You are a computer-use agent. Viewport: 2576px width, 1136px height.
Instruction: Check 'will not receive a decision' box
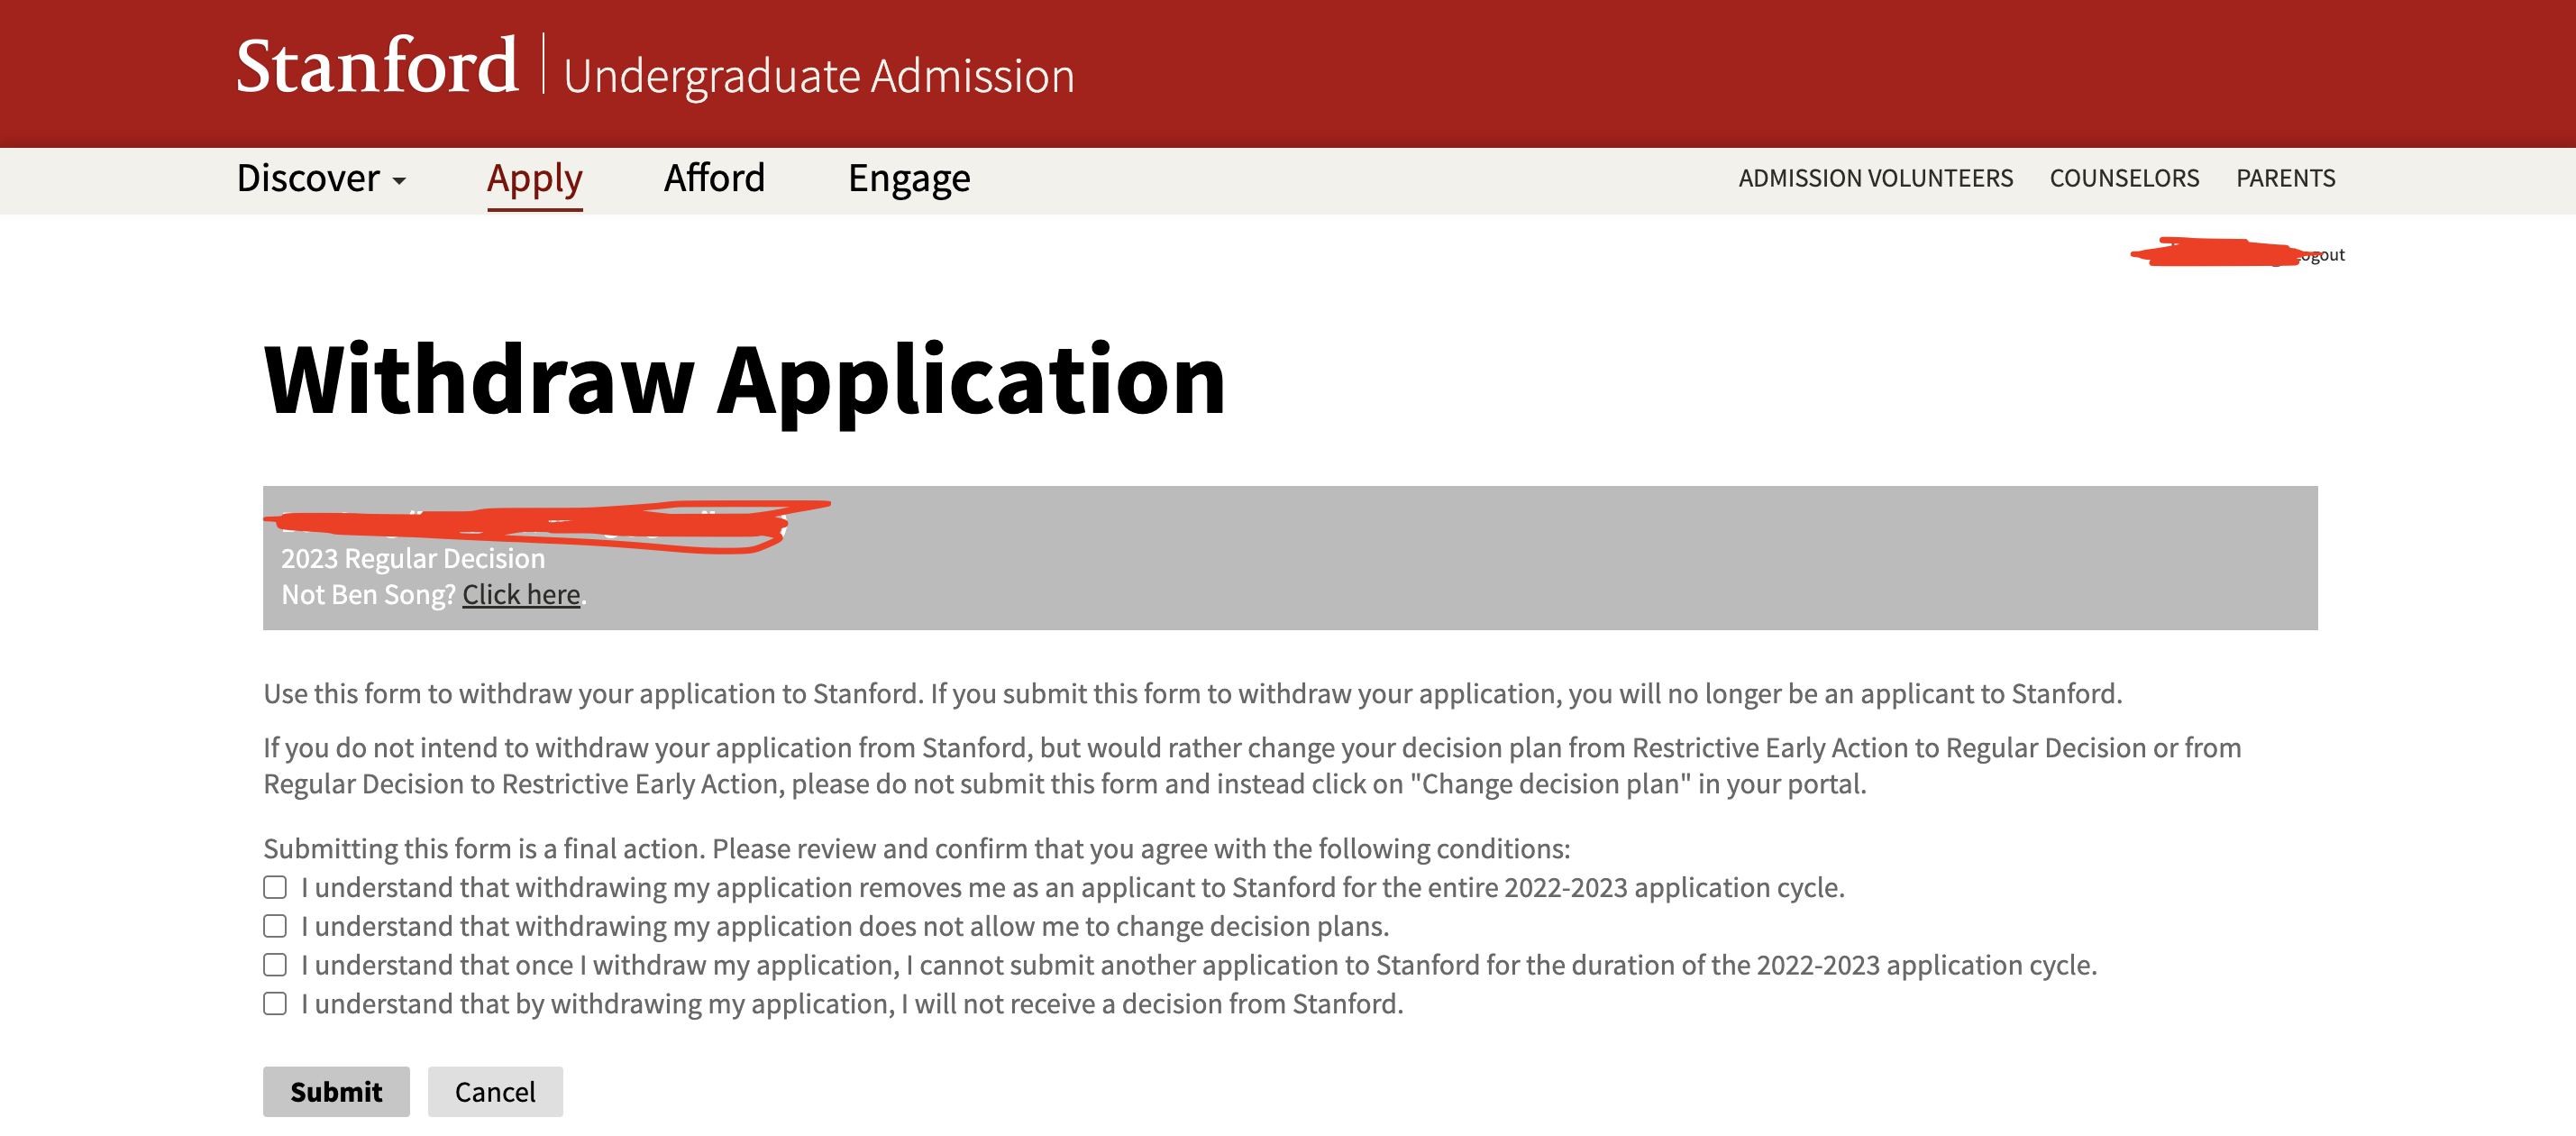(x=275, y=1003)
